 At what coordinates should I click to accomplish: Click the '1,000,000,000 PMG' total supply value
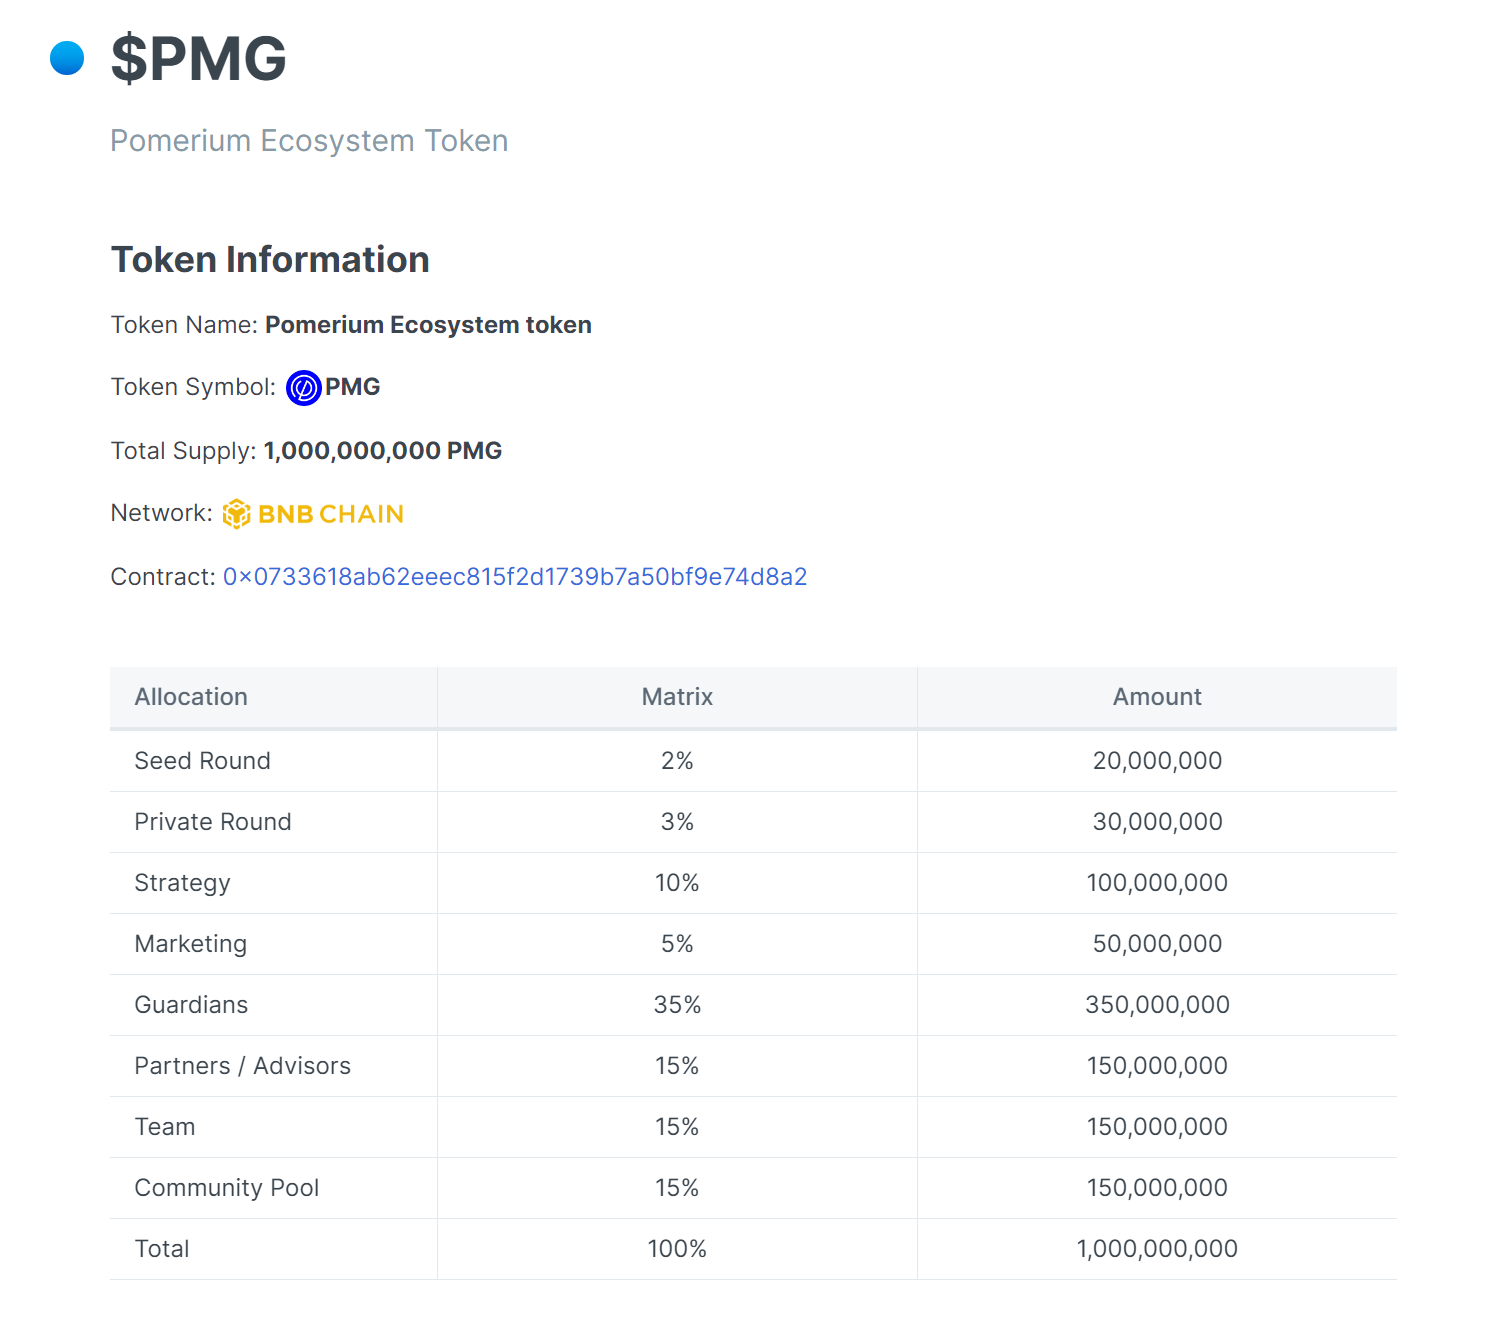pos(383,451)
